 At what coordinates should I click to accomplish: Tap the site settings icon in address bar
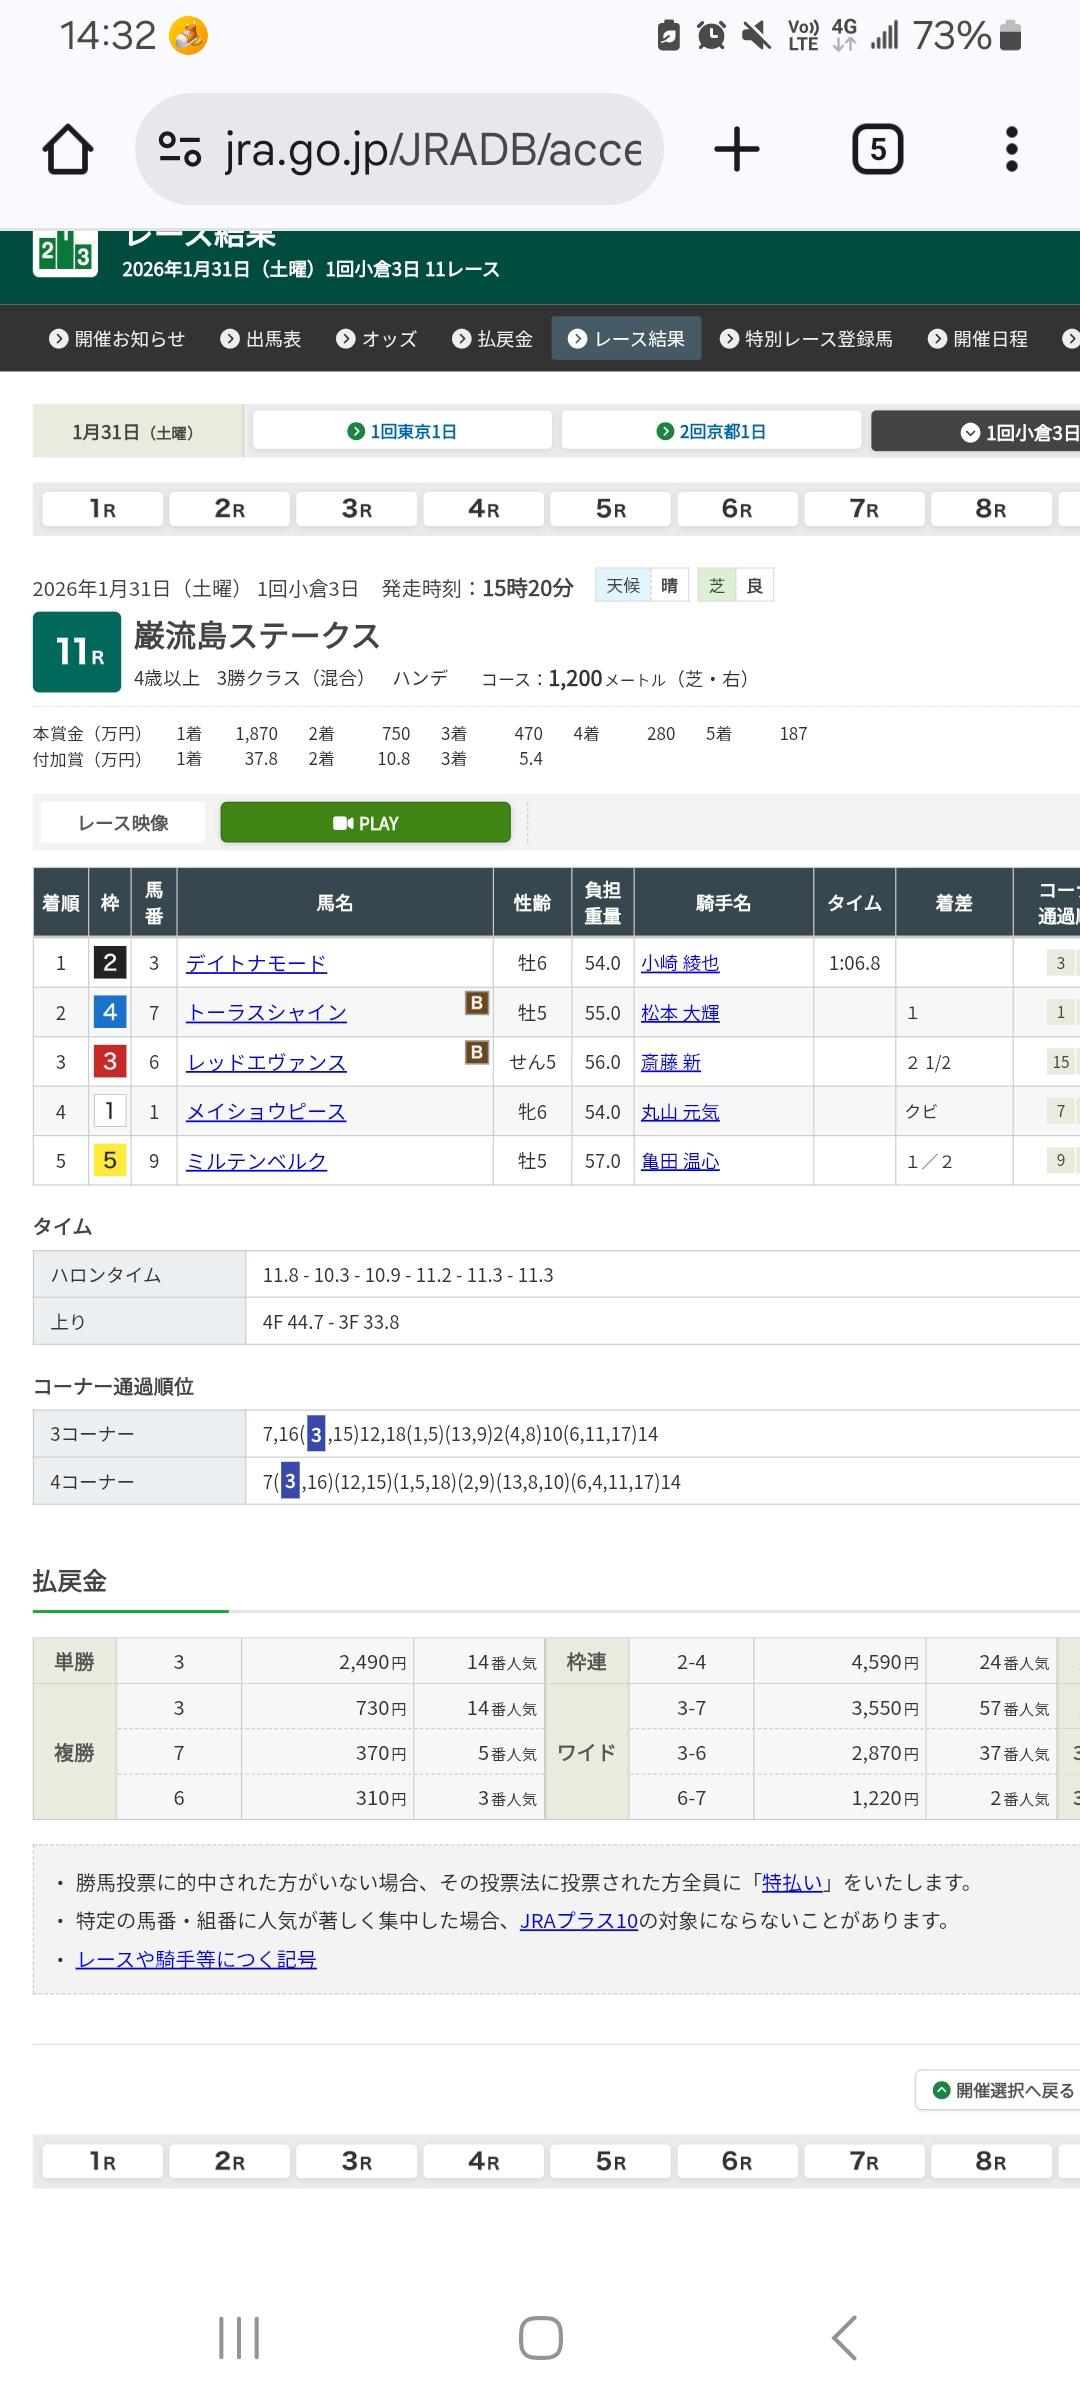[180, 150]
